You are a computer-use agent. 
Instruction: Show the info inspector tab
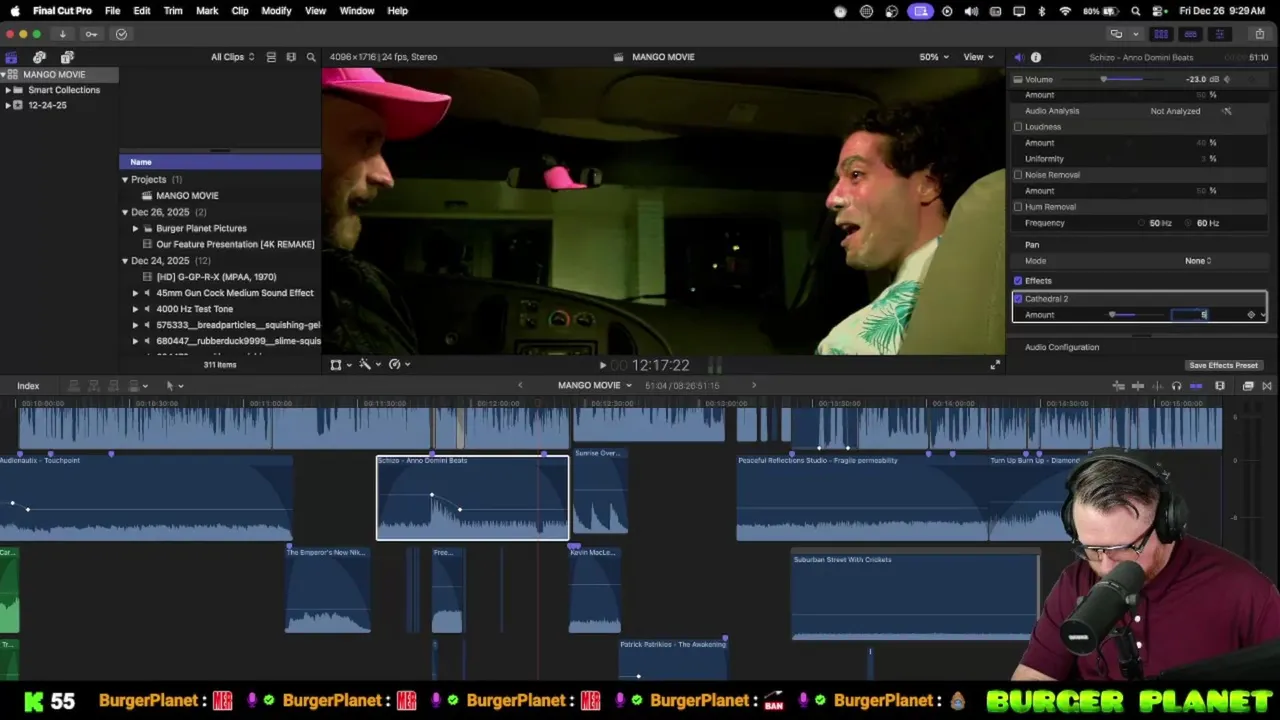tap(1036, 57)
